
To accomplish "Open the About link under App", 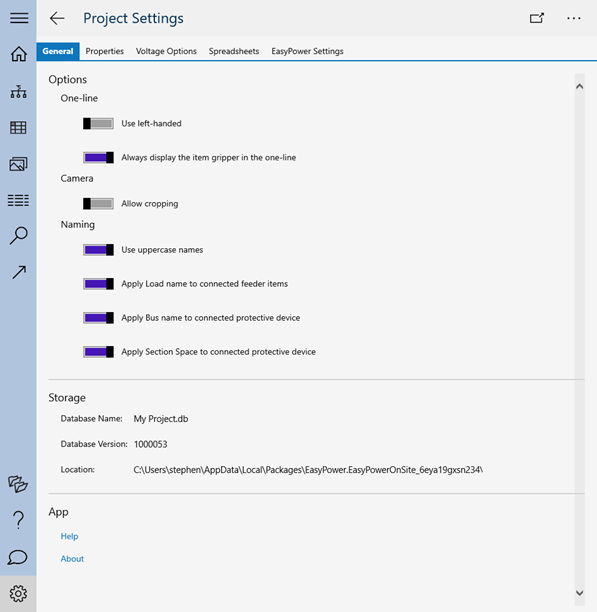I will coord(72,559).
